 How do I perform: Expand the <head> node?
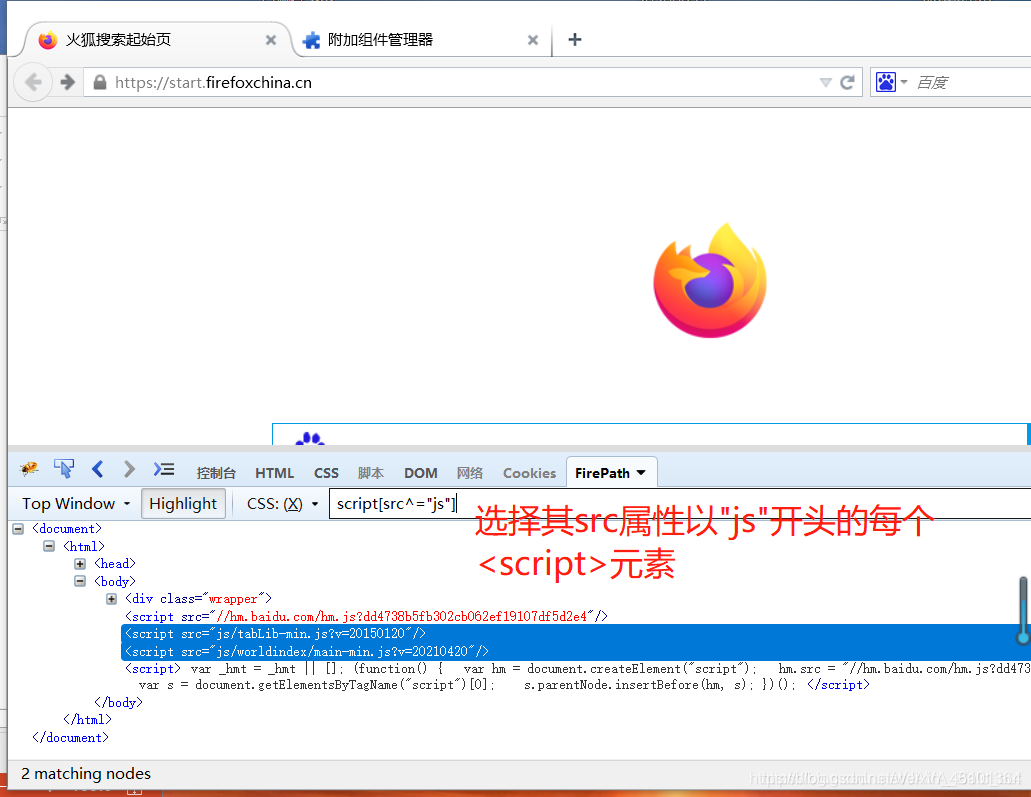(x=80, y=564)
